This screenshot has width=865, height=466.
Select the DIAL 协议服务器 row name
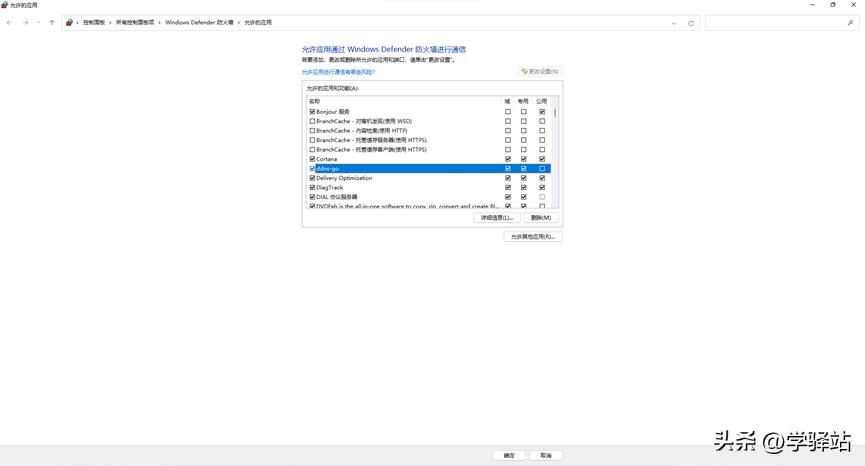click(337, 197)
